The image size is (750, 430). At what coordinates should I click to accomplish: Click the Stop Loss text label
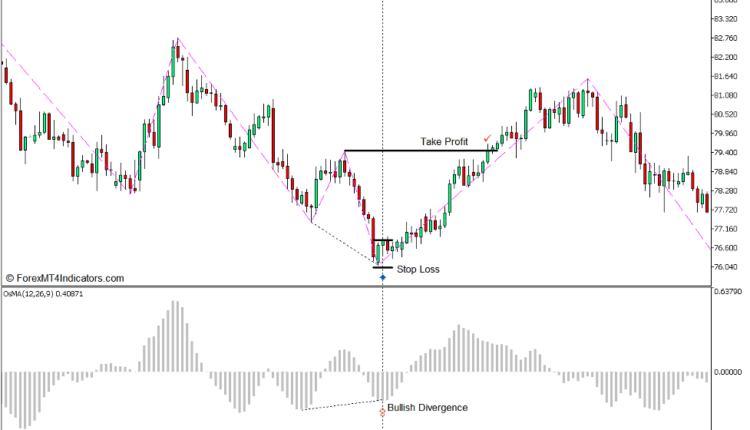pyautogui.click(x=418, y=269)
